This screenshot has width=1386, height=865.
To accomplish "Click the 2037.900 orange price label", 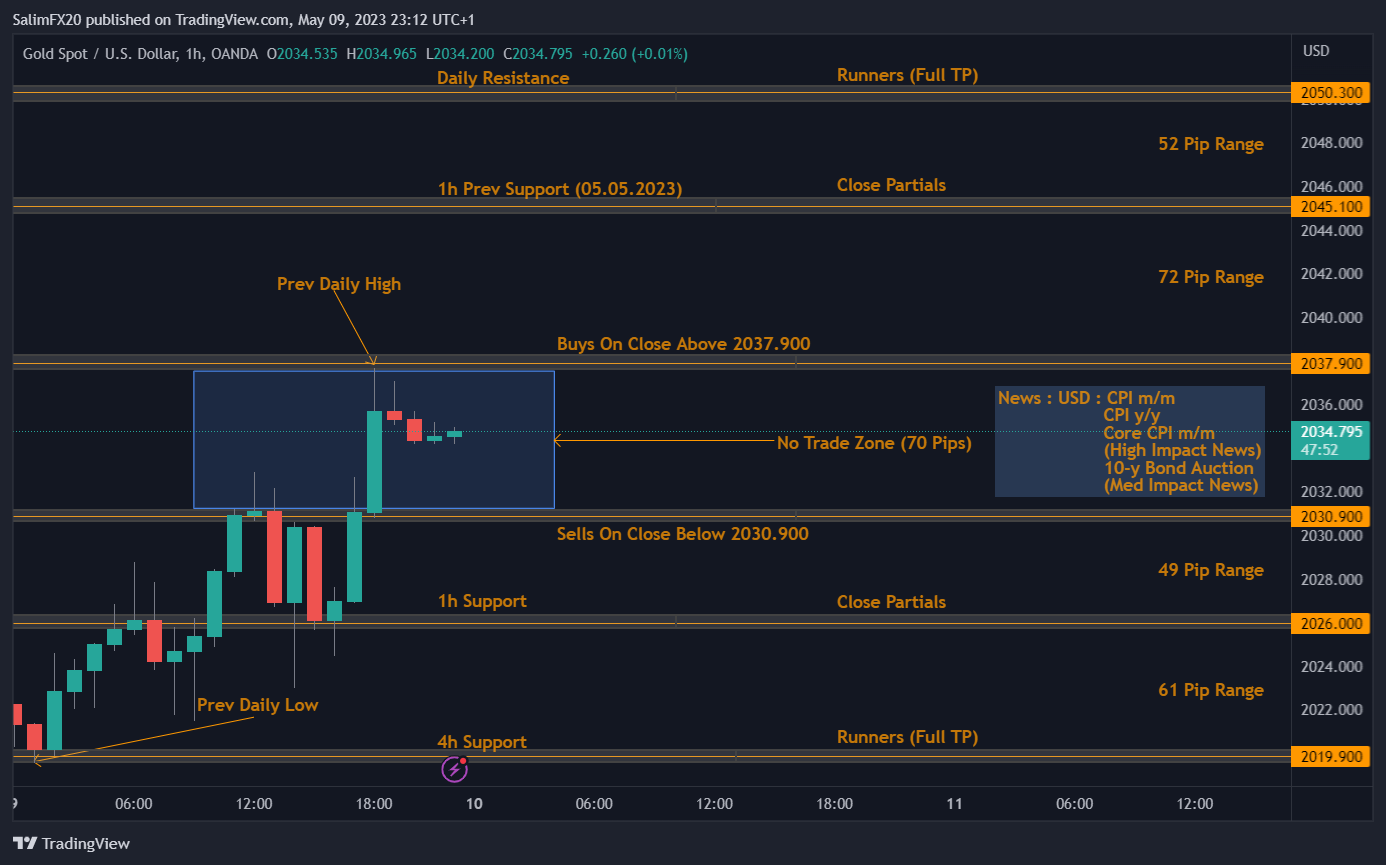I will click(x=1330, y=363).
